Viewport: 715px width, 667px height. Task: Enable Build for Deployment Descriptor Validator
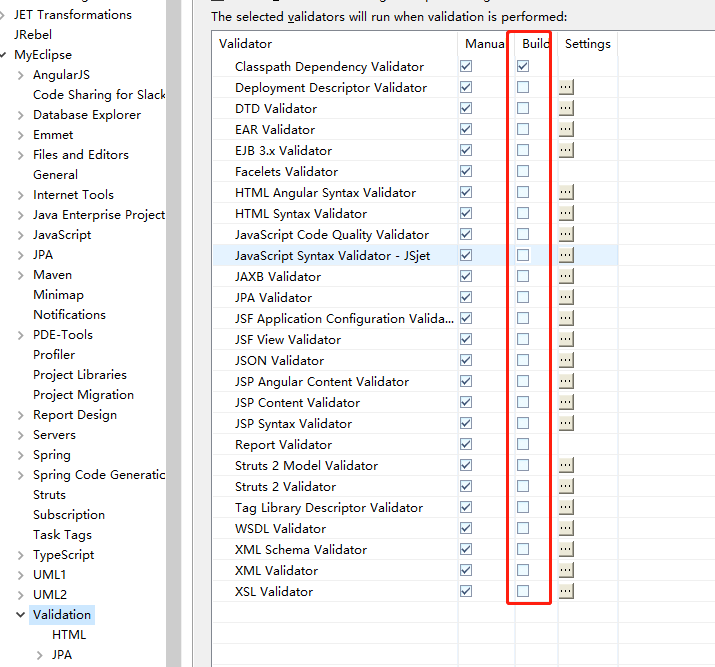click(523, 87)
